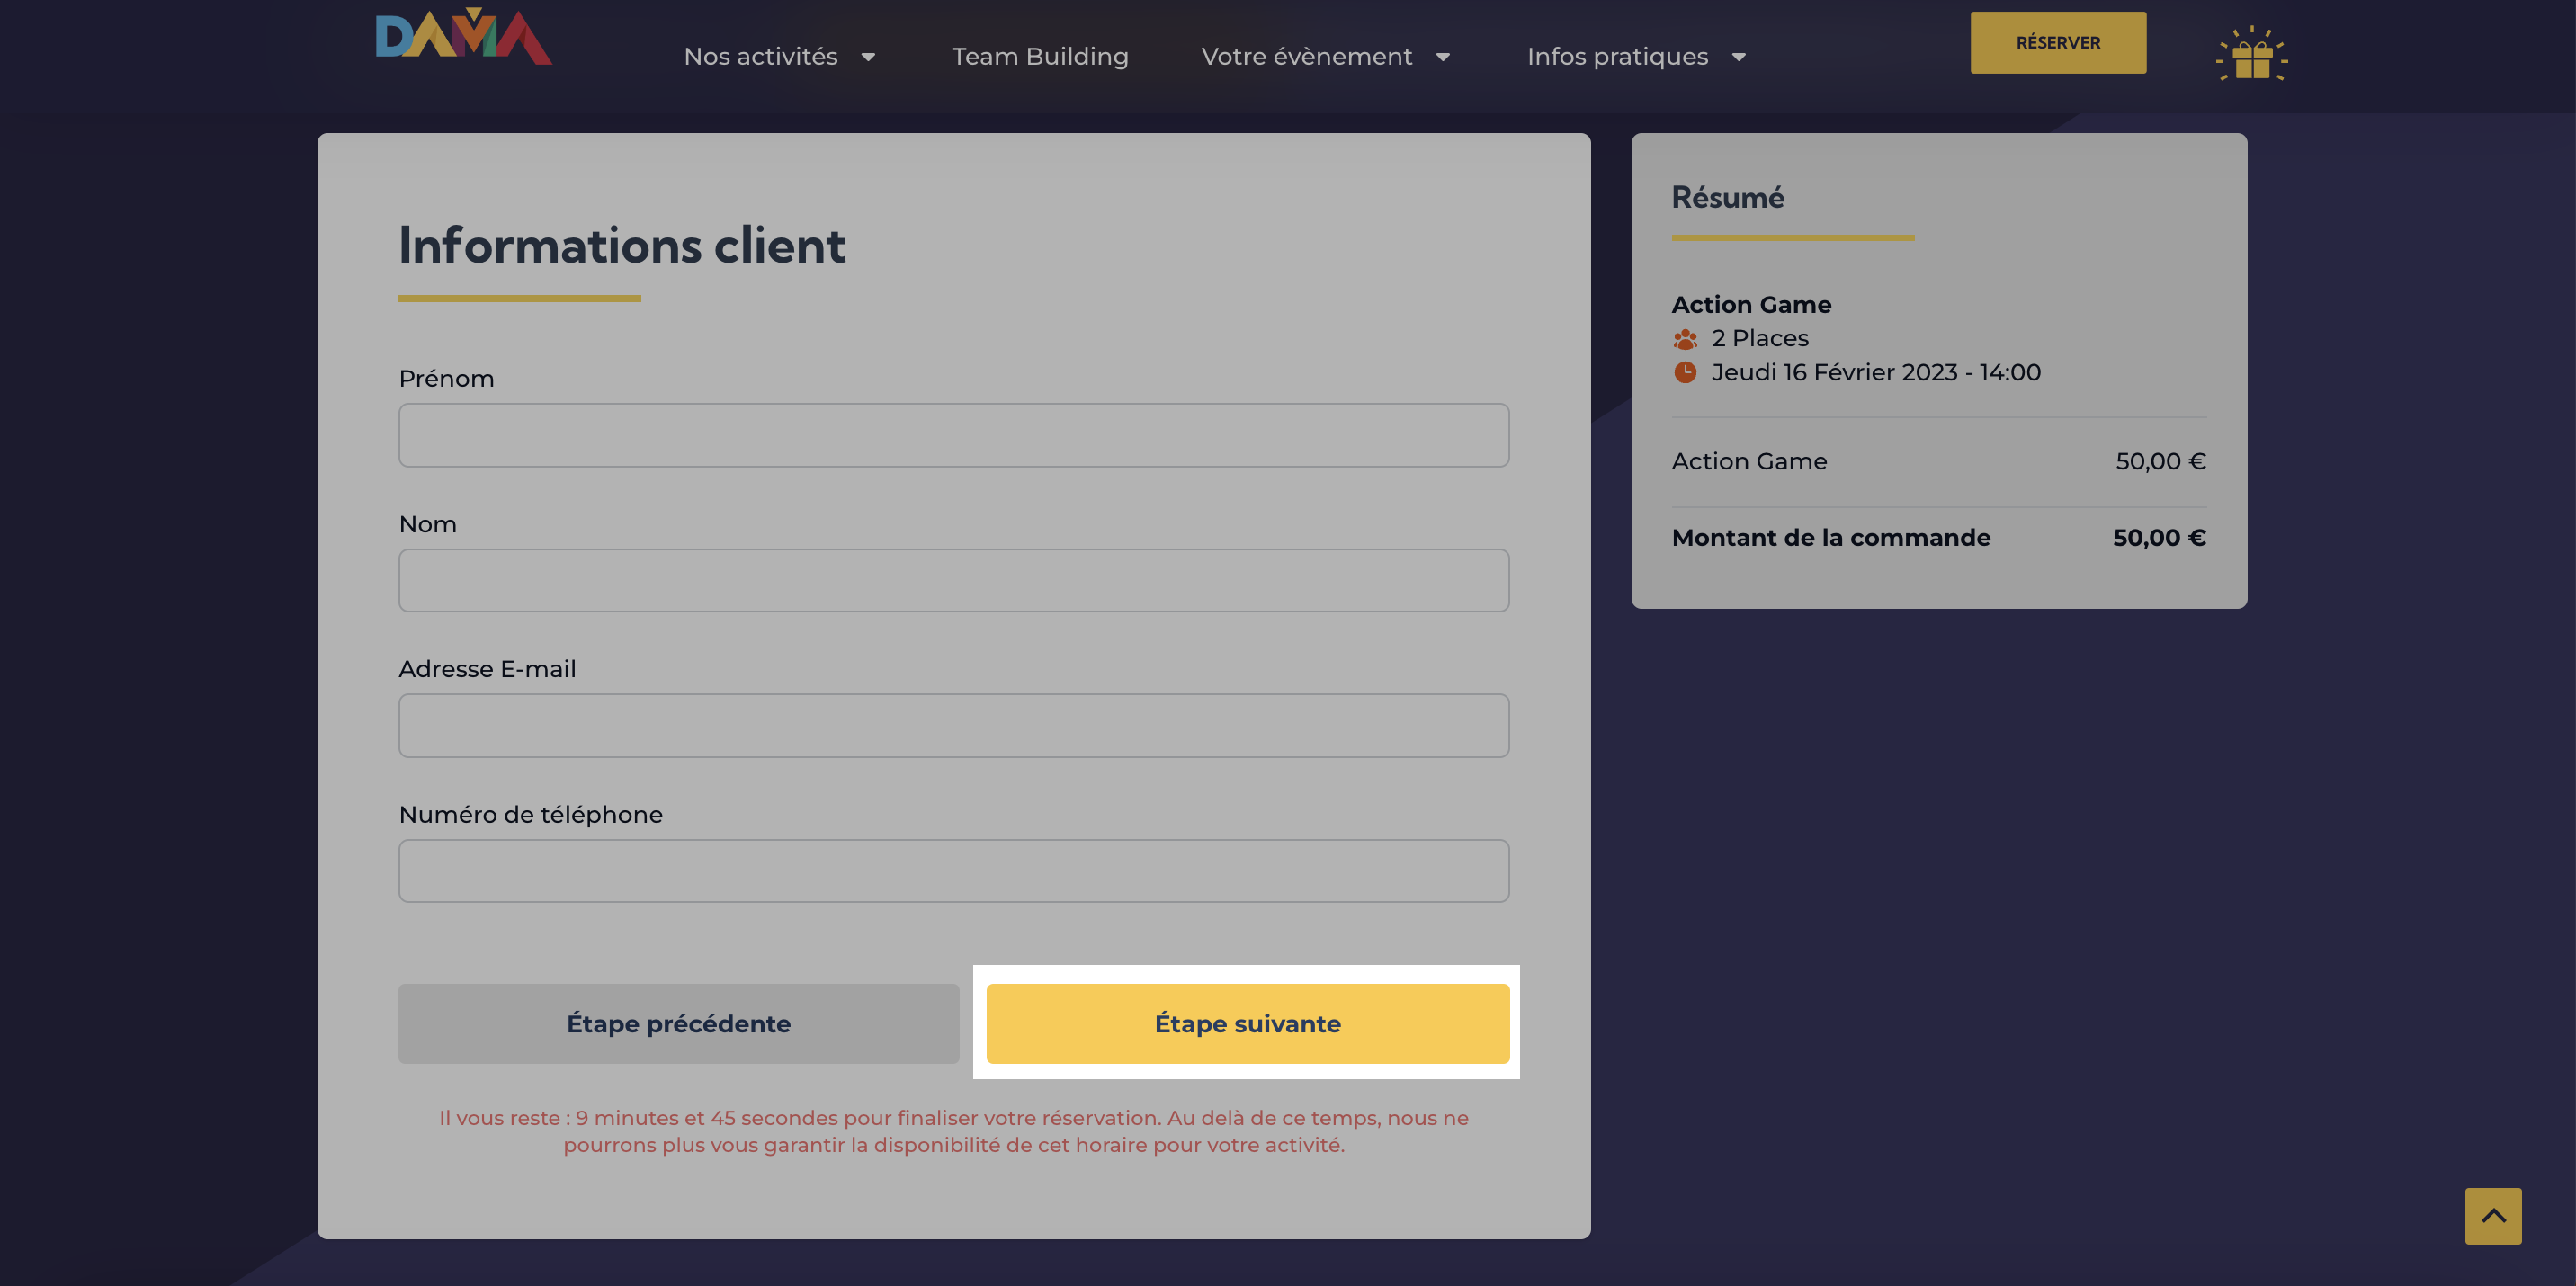
Task: Focus the Adresse E-mail field
Action: [953, 725]
